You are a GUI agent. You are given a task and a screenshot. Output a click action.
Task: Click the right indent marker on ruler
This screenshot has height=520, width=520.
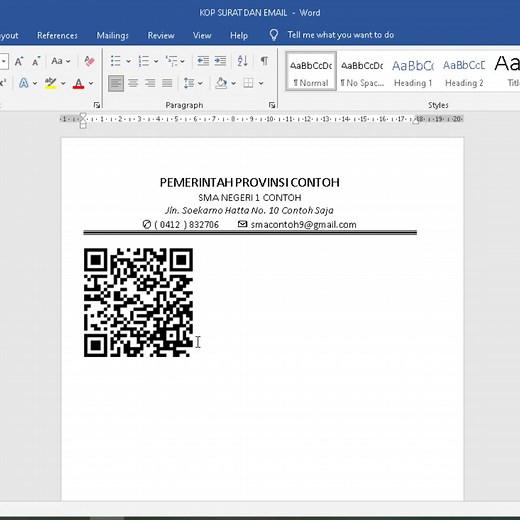pos(415,121)
